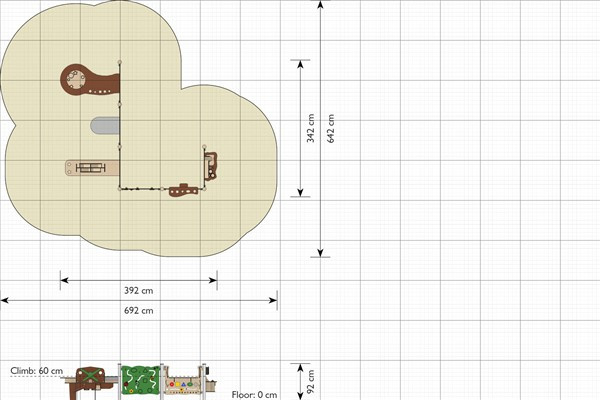This screenshot has height=400, width=600.
Task: Click the 692 cm dimension label
Action: coord(139,310)
